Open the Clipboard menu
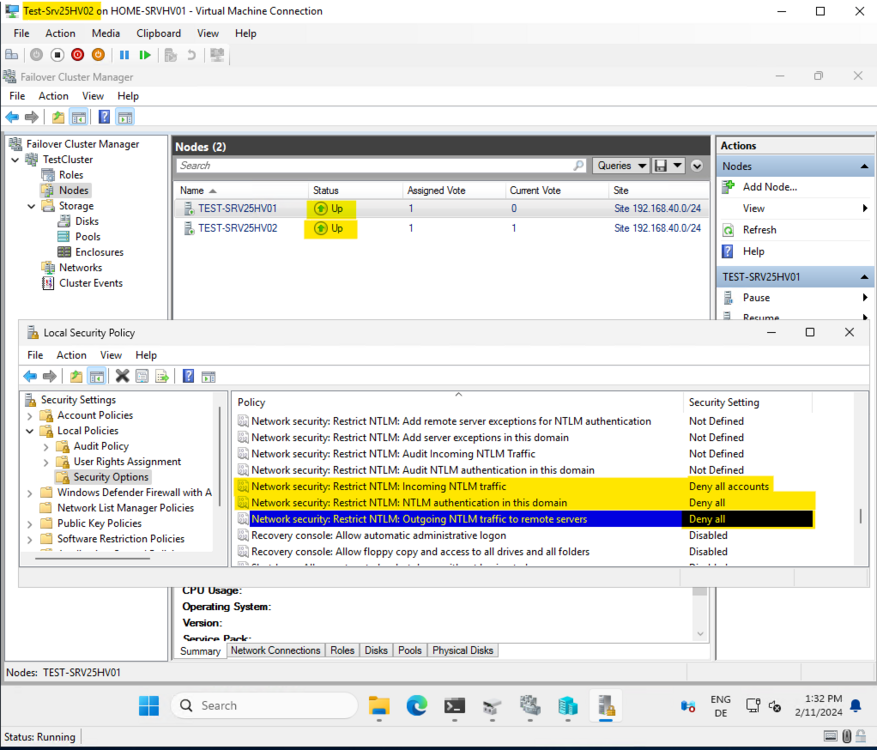877x750 pixels. [158, 33]
